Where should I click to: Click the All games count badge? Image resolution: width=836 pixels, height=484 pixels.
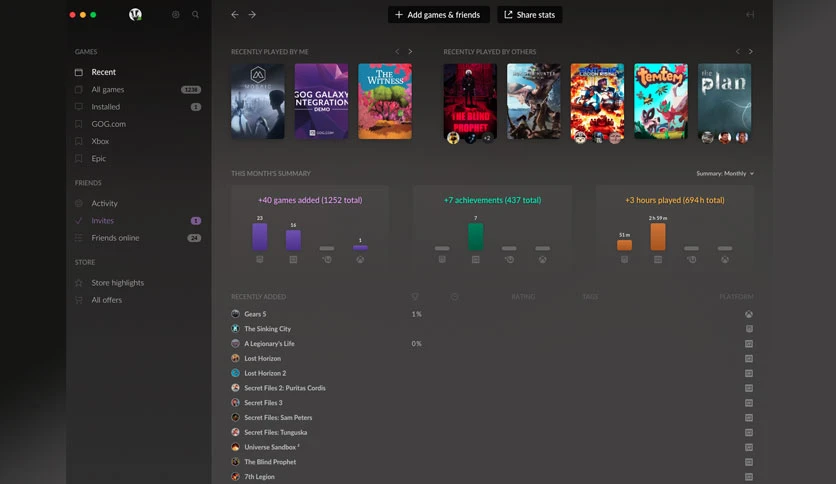point(191,90)
